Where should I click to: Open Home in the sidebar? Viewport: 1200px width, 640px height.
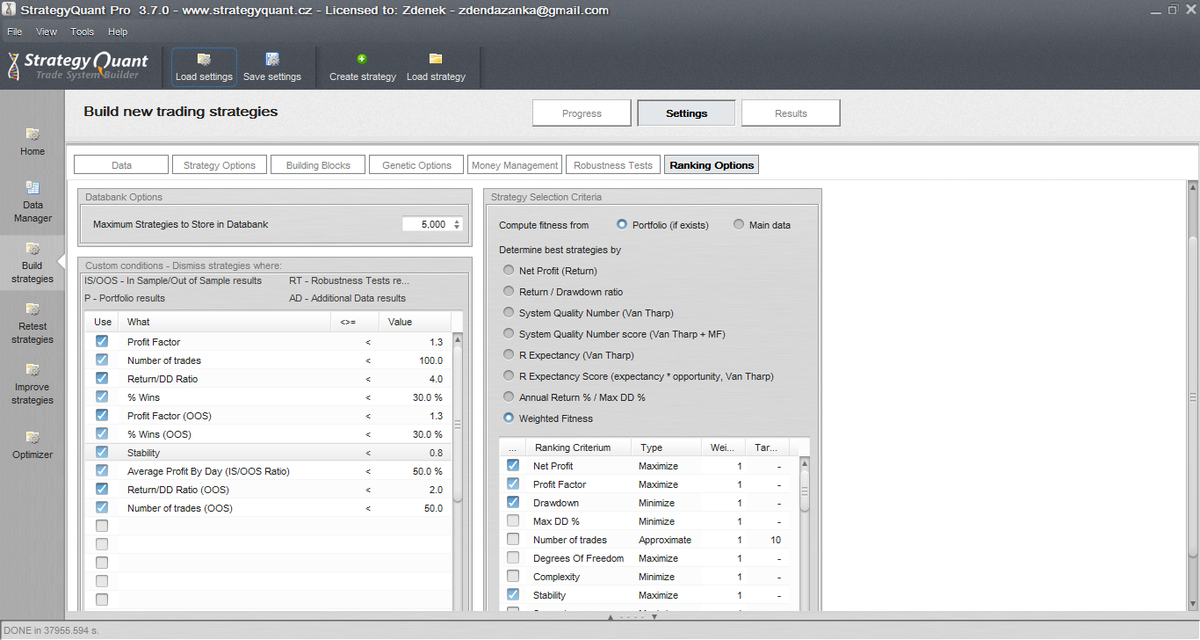(x=32, y=140)
